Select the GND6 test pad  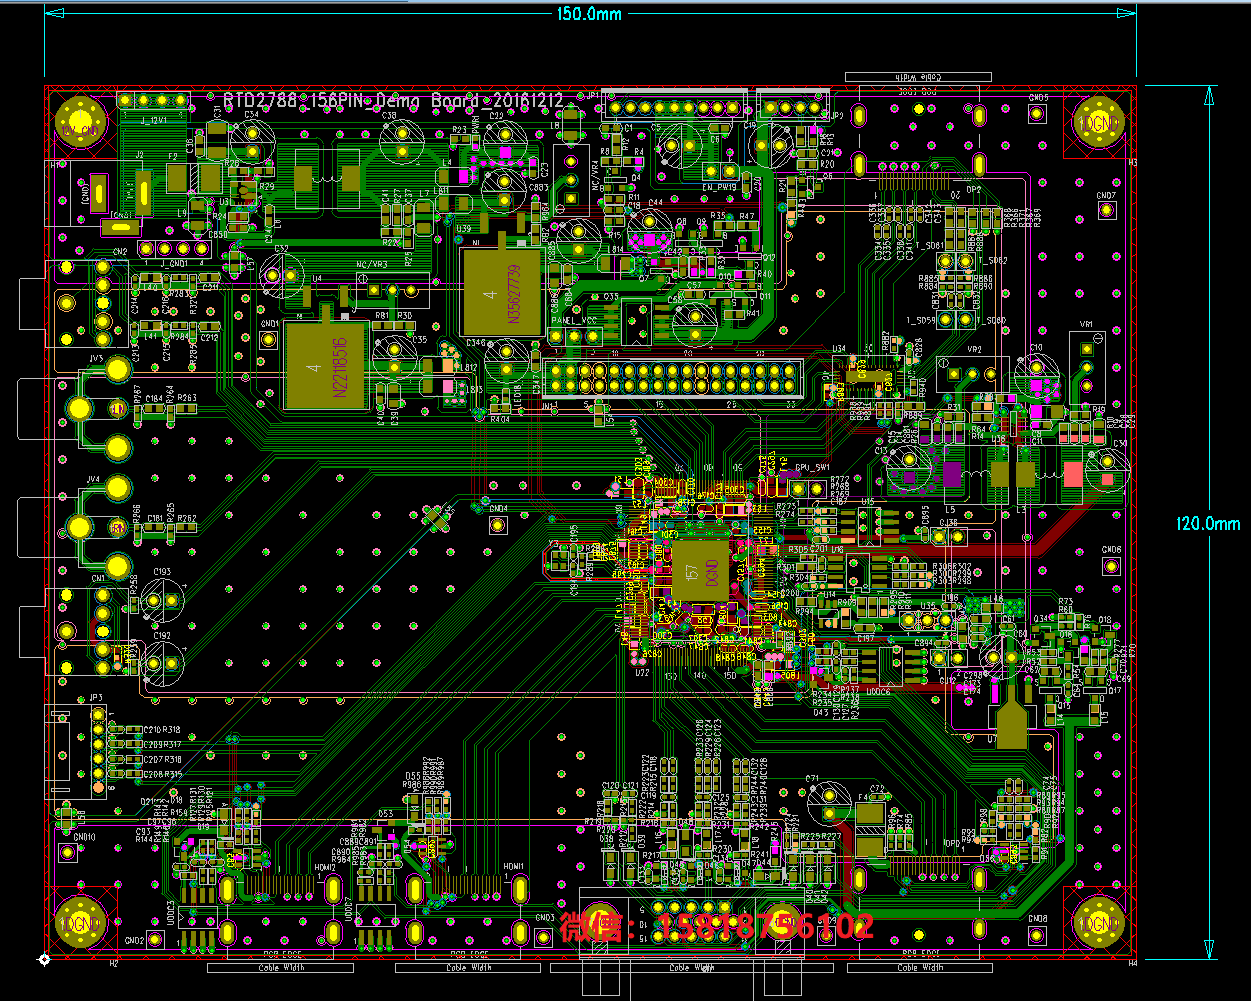(1111, 566)
